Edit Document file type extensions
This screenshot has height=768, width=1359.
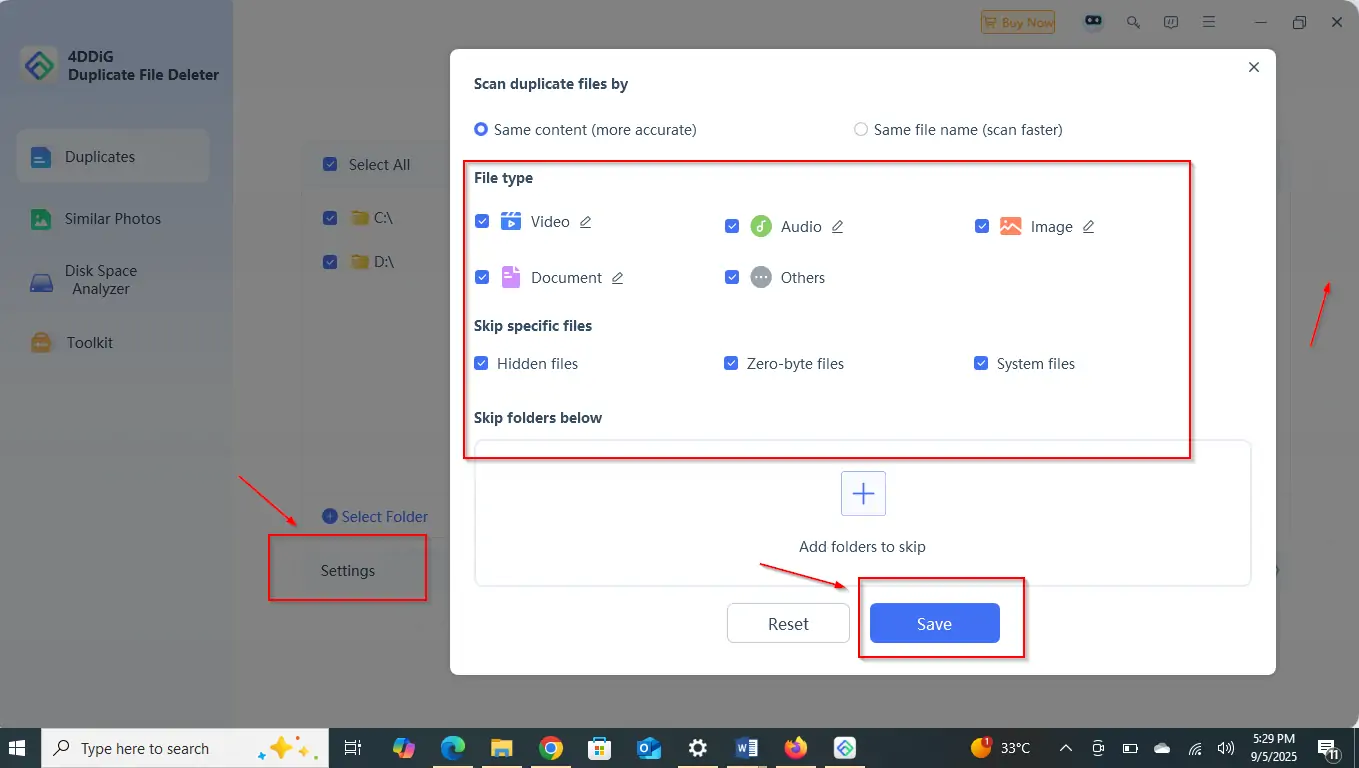tap(618, 278)
